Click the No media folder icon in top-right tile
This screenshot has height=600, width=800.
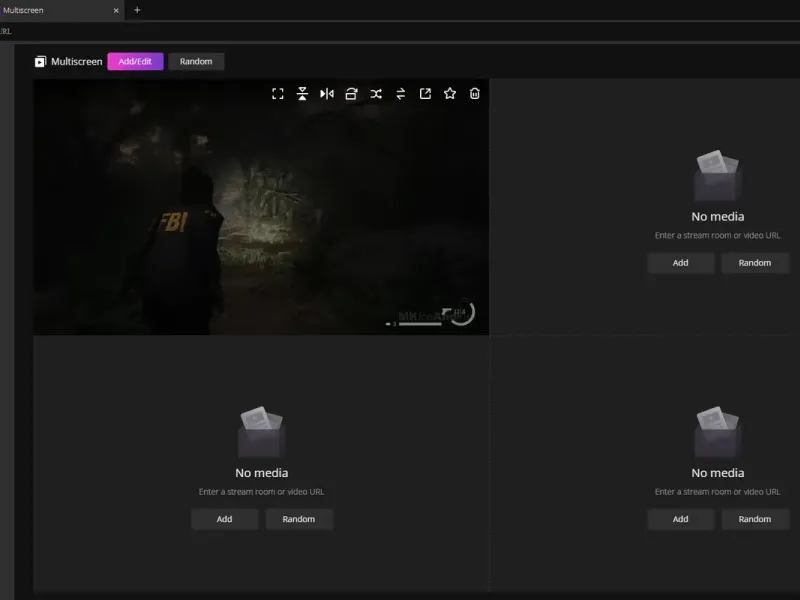pyautogui.click(x=717, y=174)
